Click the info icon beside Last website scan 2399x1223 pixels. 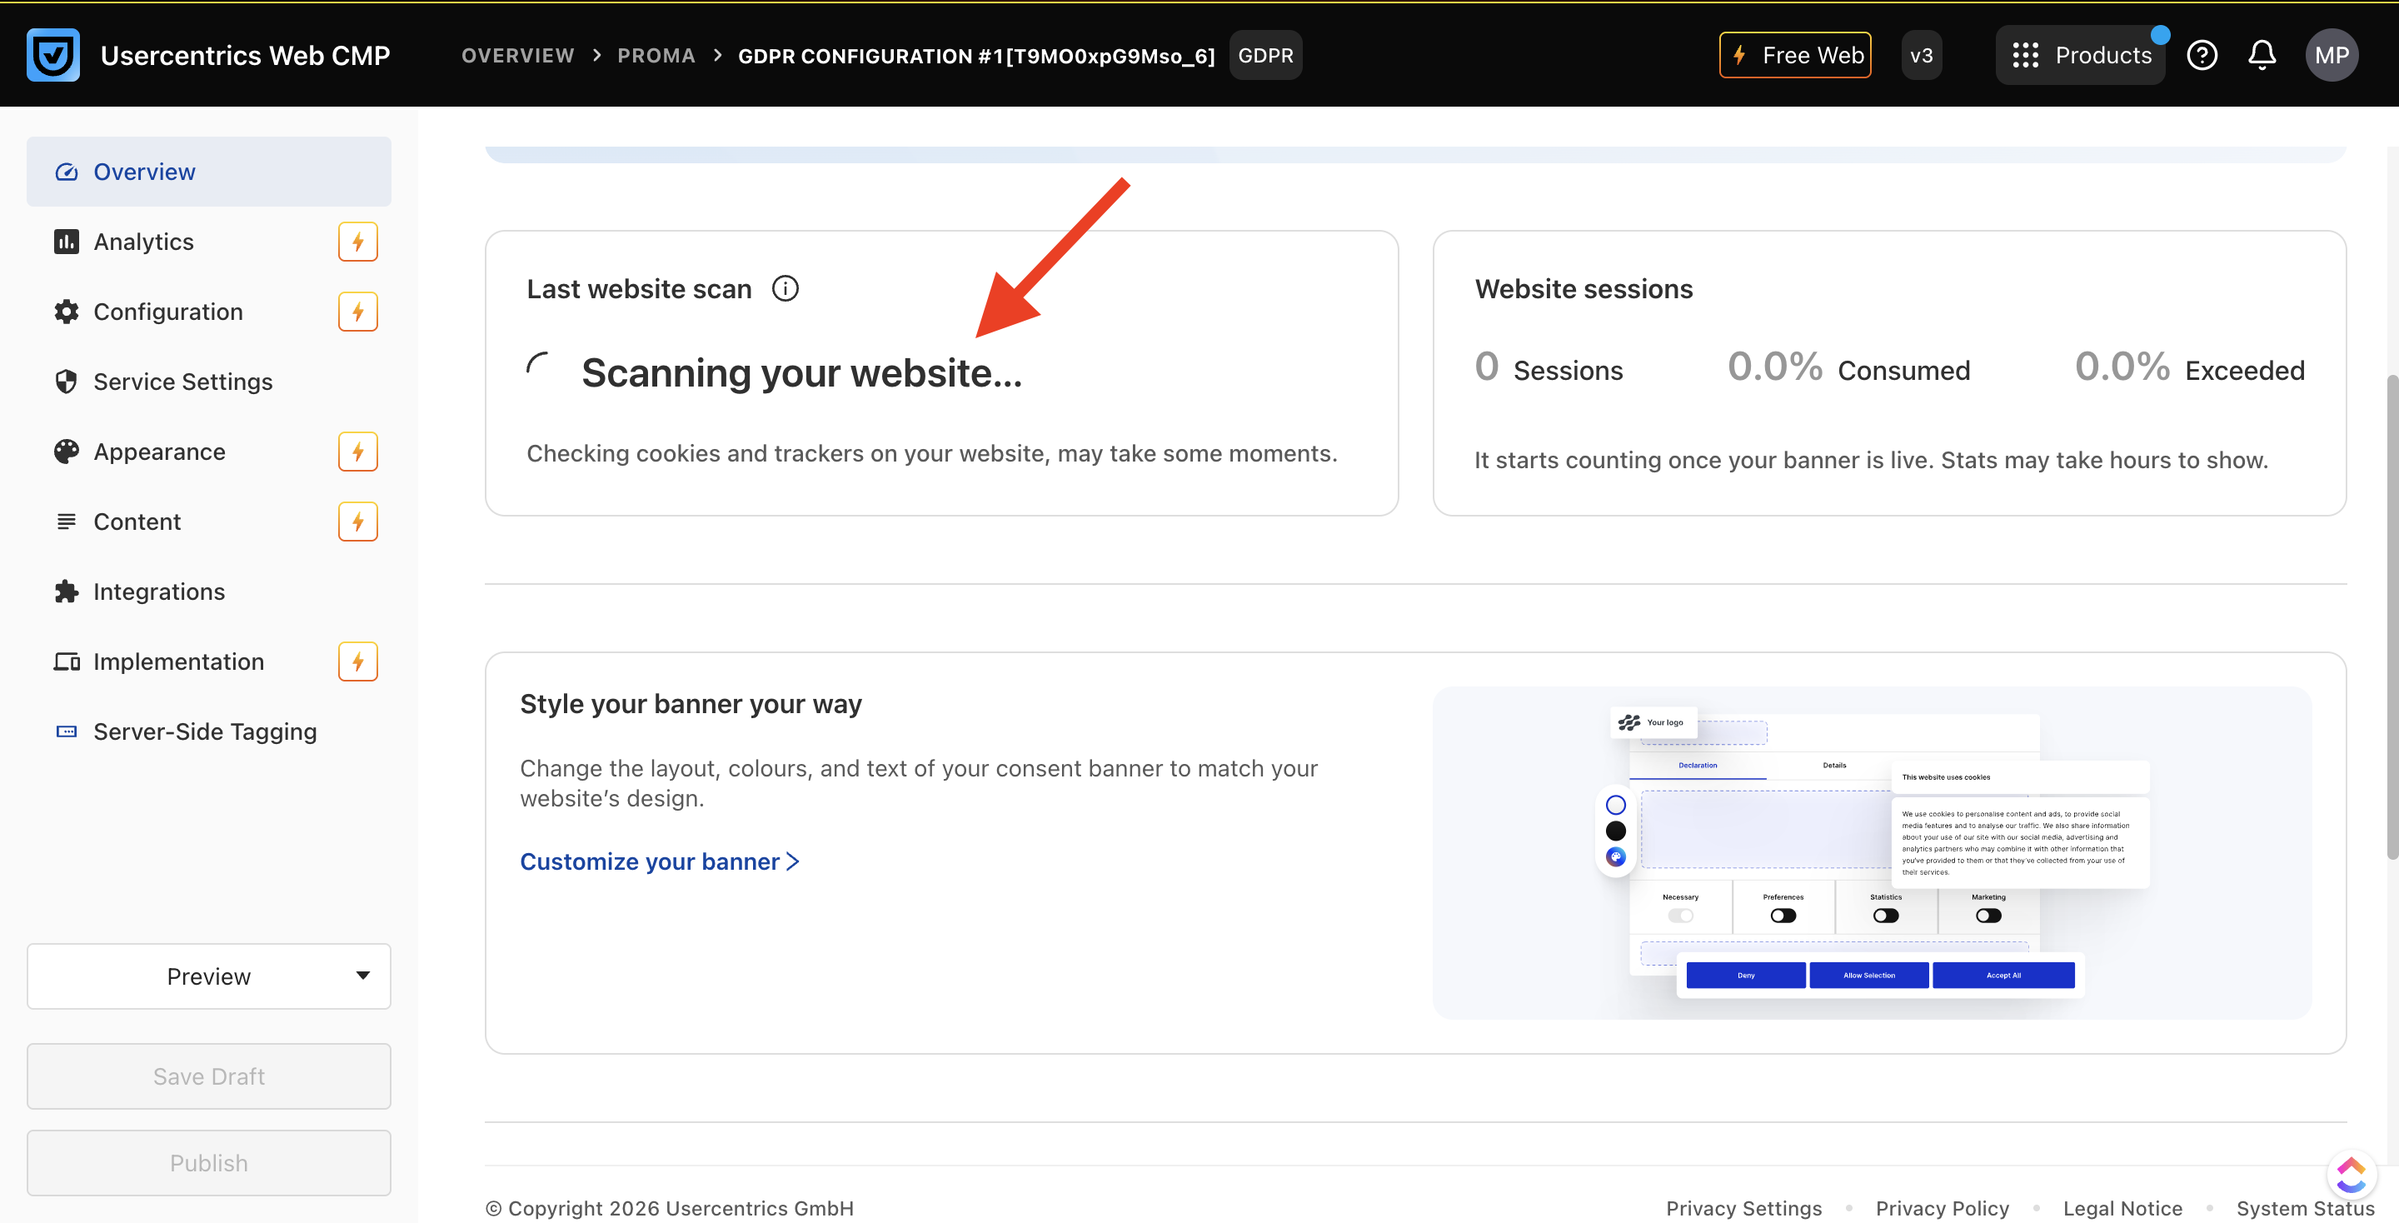point(785,288)
